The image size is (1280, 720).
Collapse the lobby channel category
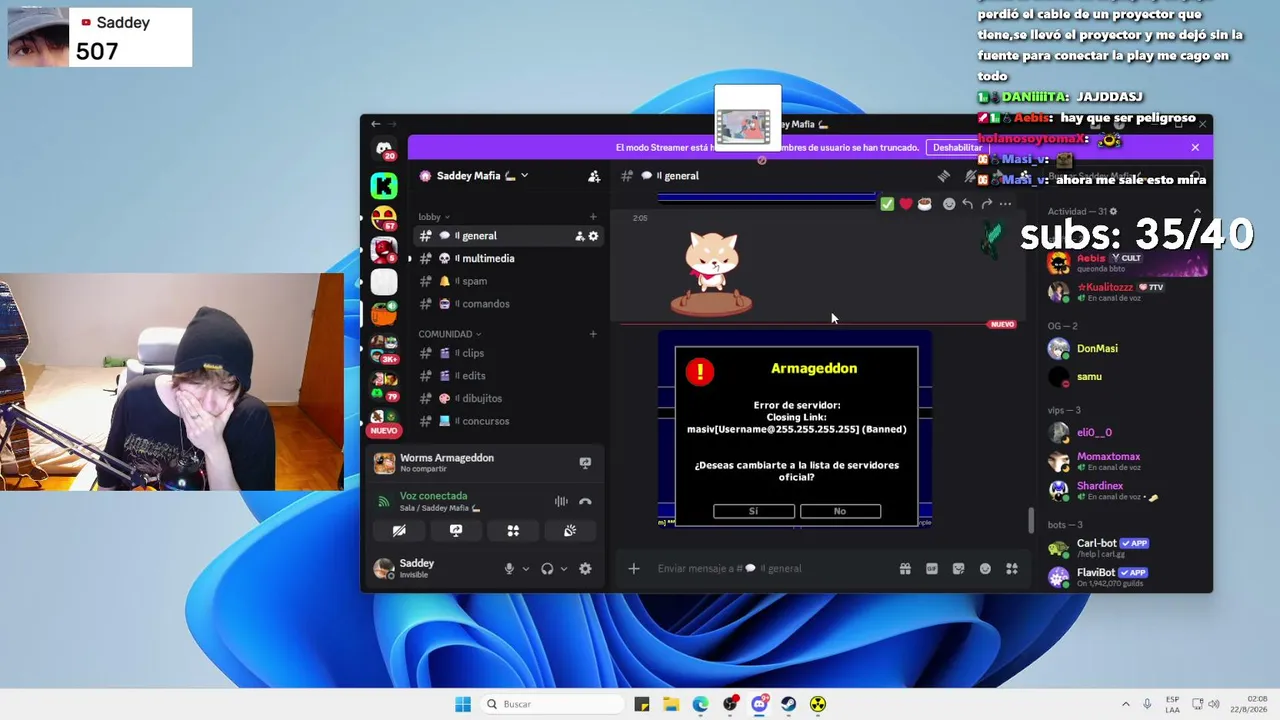[434, 217]
